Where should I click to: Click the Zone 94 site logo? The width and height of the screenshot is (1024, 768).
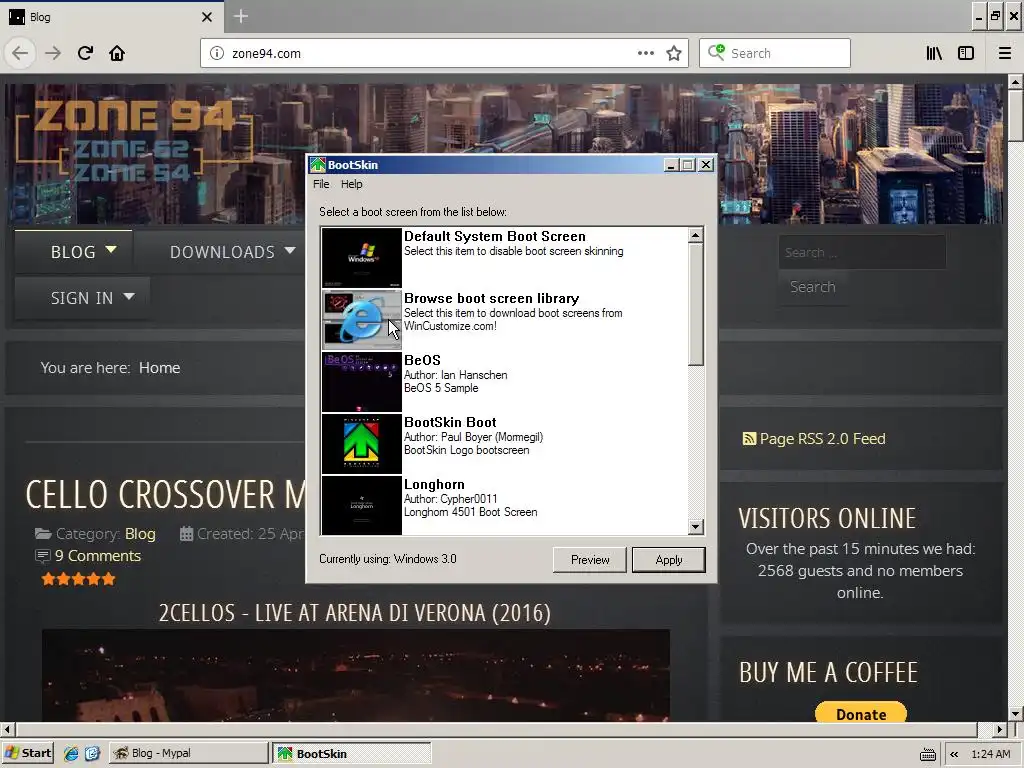pyautogui.click(x=134, y=138)
